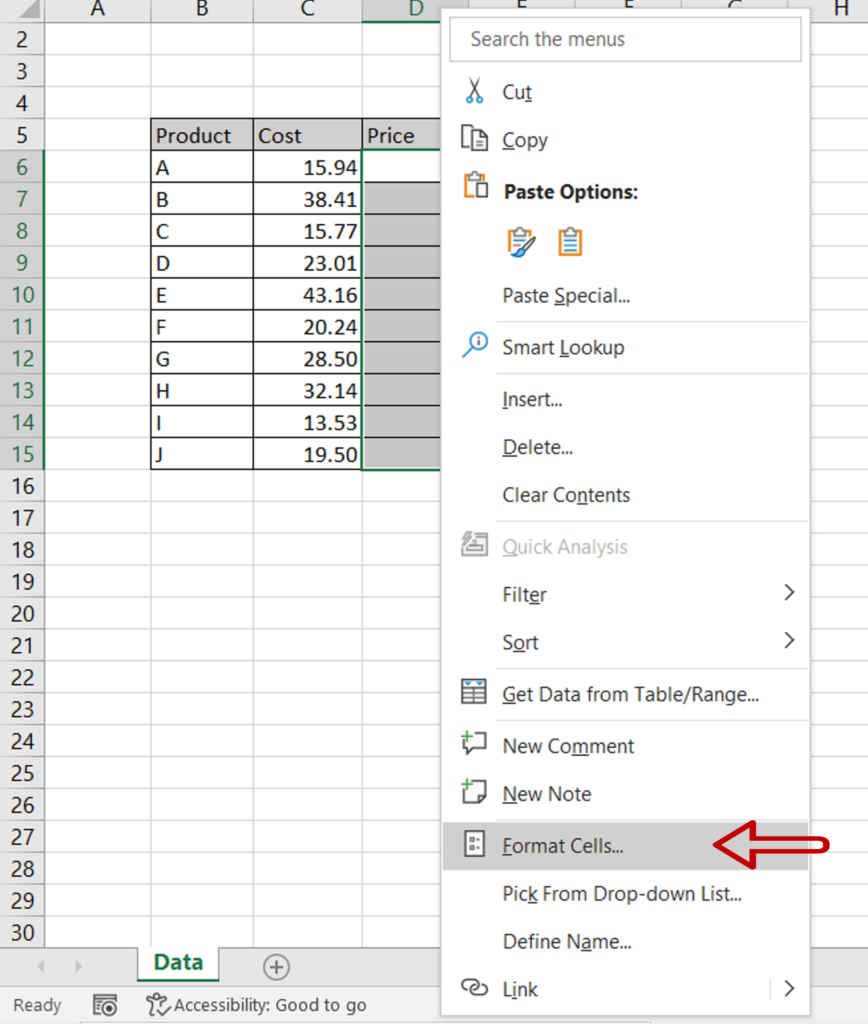
Task: Choose the Paste with brush option icon
Action: 521,242
